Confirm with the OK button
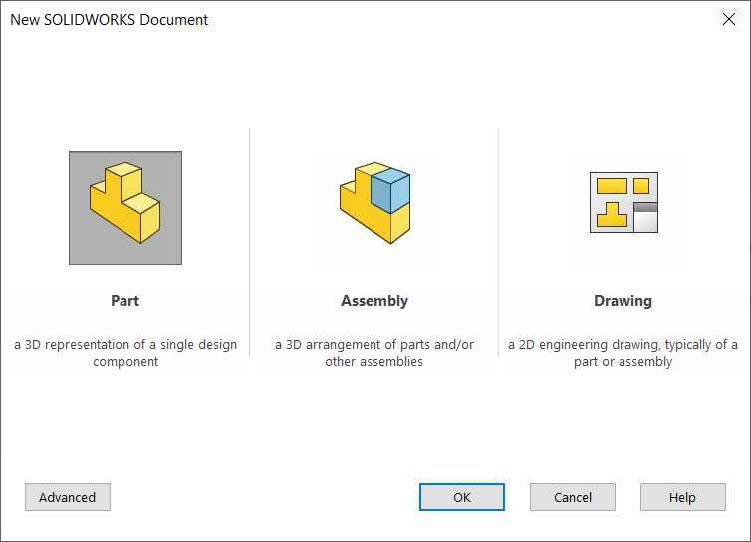 [x=462, y=497]
